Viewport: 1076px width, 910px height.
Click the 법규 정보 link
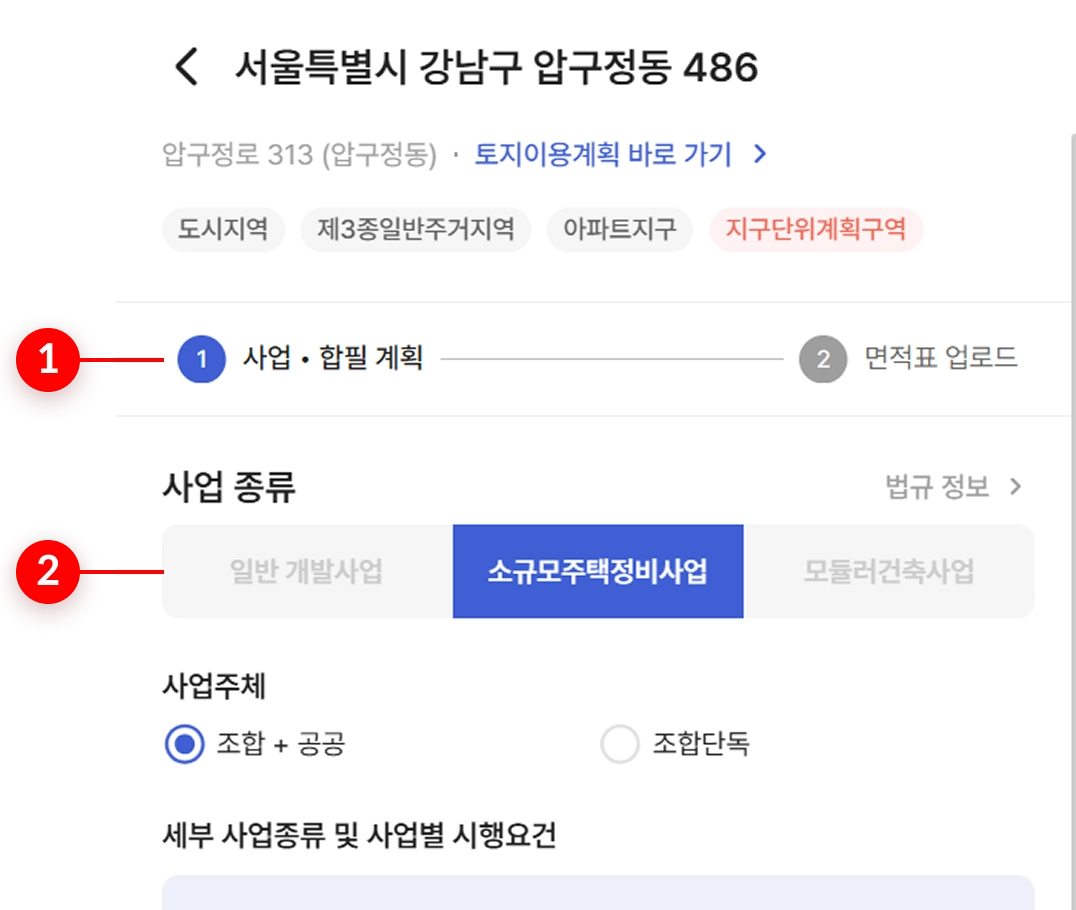[x=937, y=487]
